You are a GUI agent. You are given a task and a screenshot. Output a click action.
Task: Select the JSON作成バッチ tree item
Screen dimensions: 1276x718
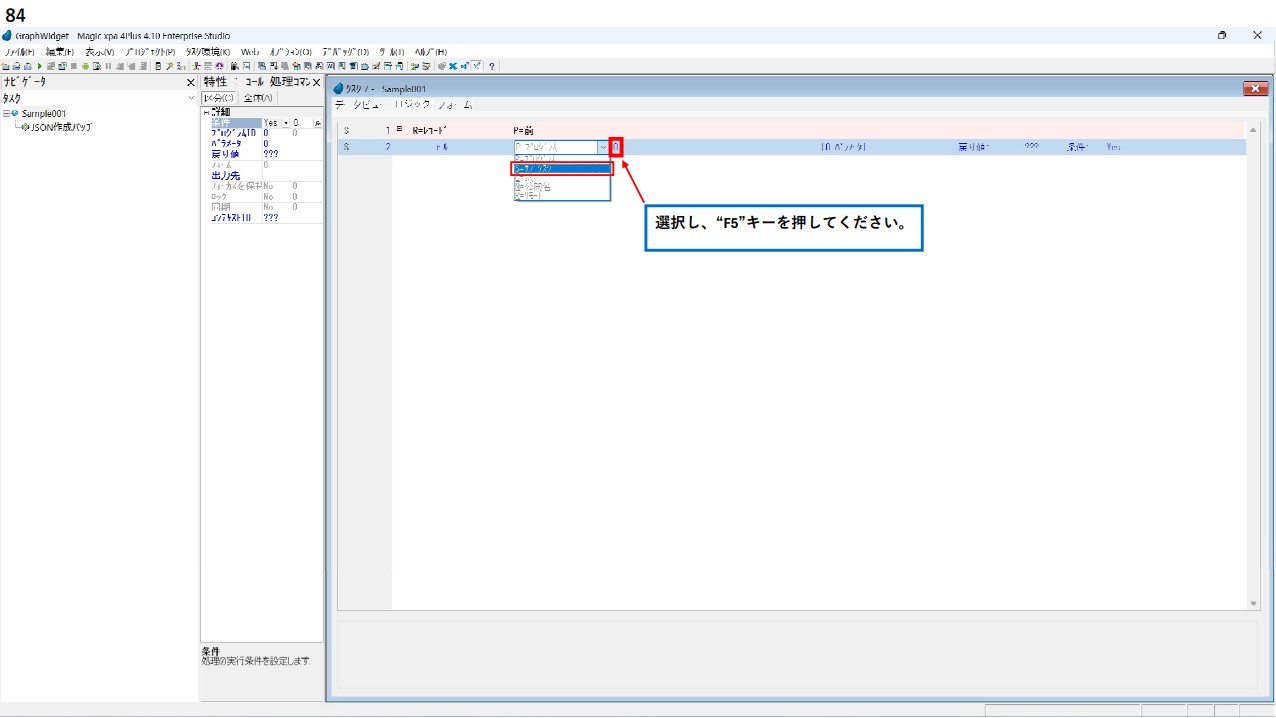pyautogui.click(x=62, y=127)
